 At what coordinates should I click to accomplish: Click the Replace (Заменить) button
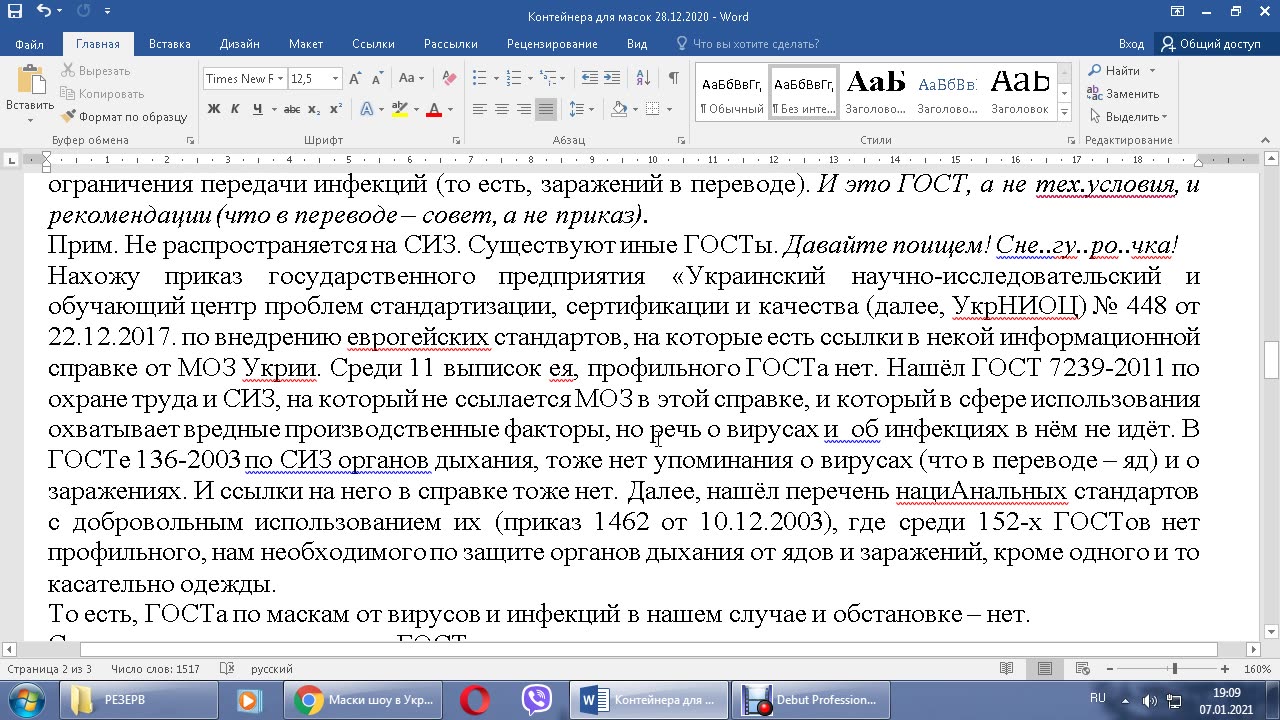click(1124, 94)
